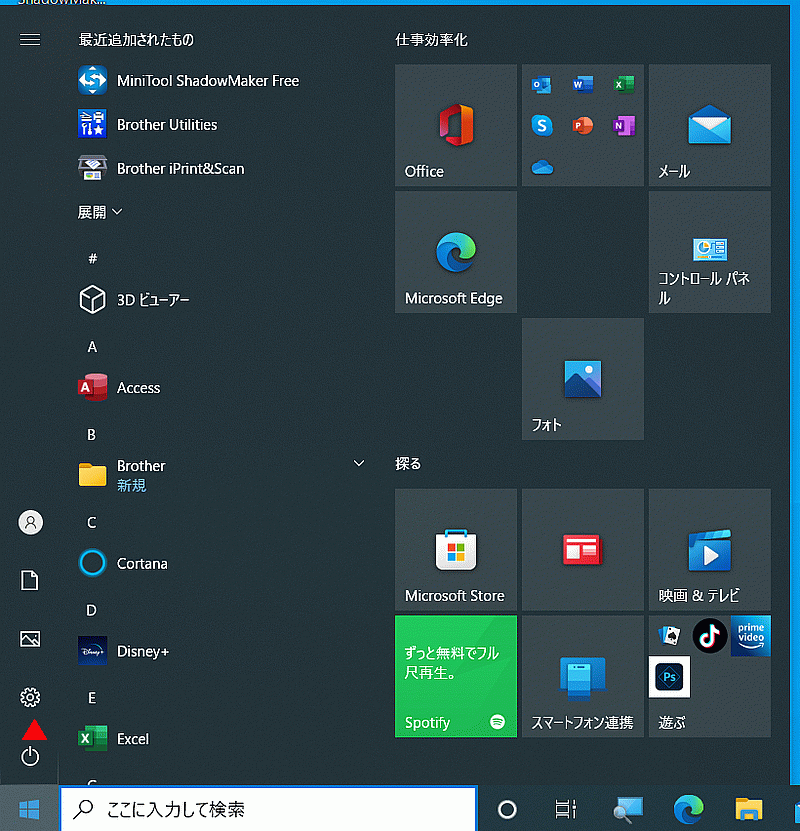Click the letter D header
This screenshot has height=831, width=800.
[92, 611]
